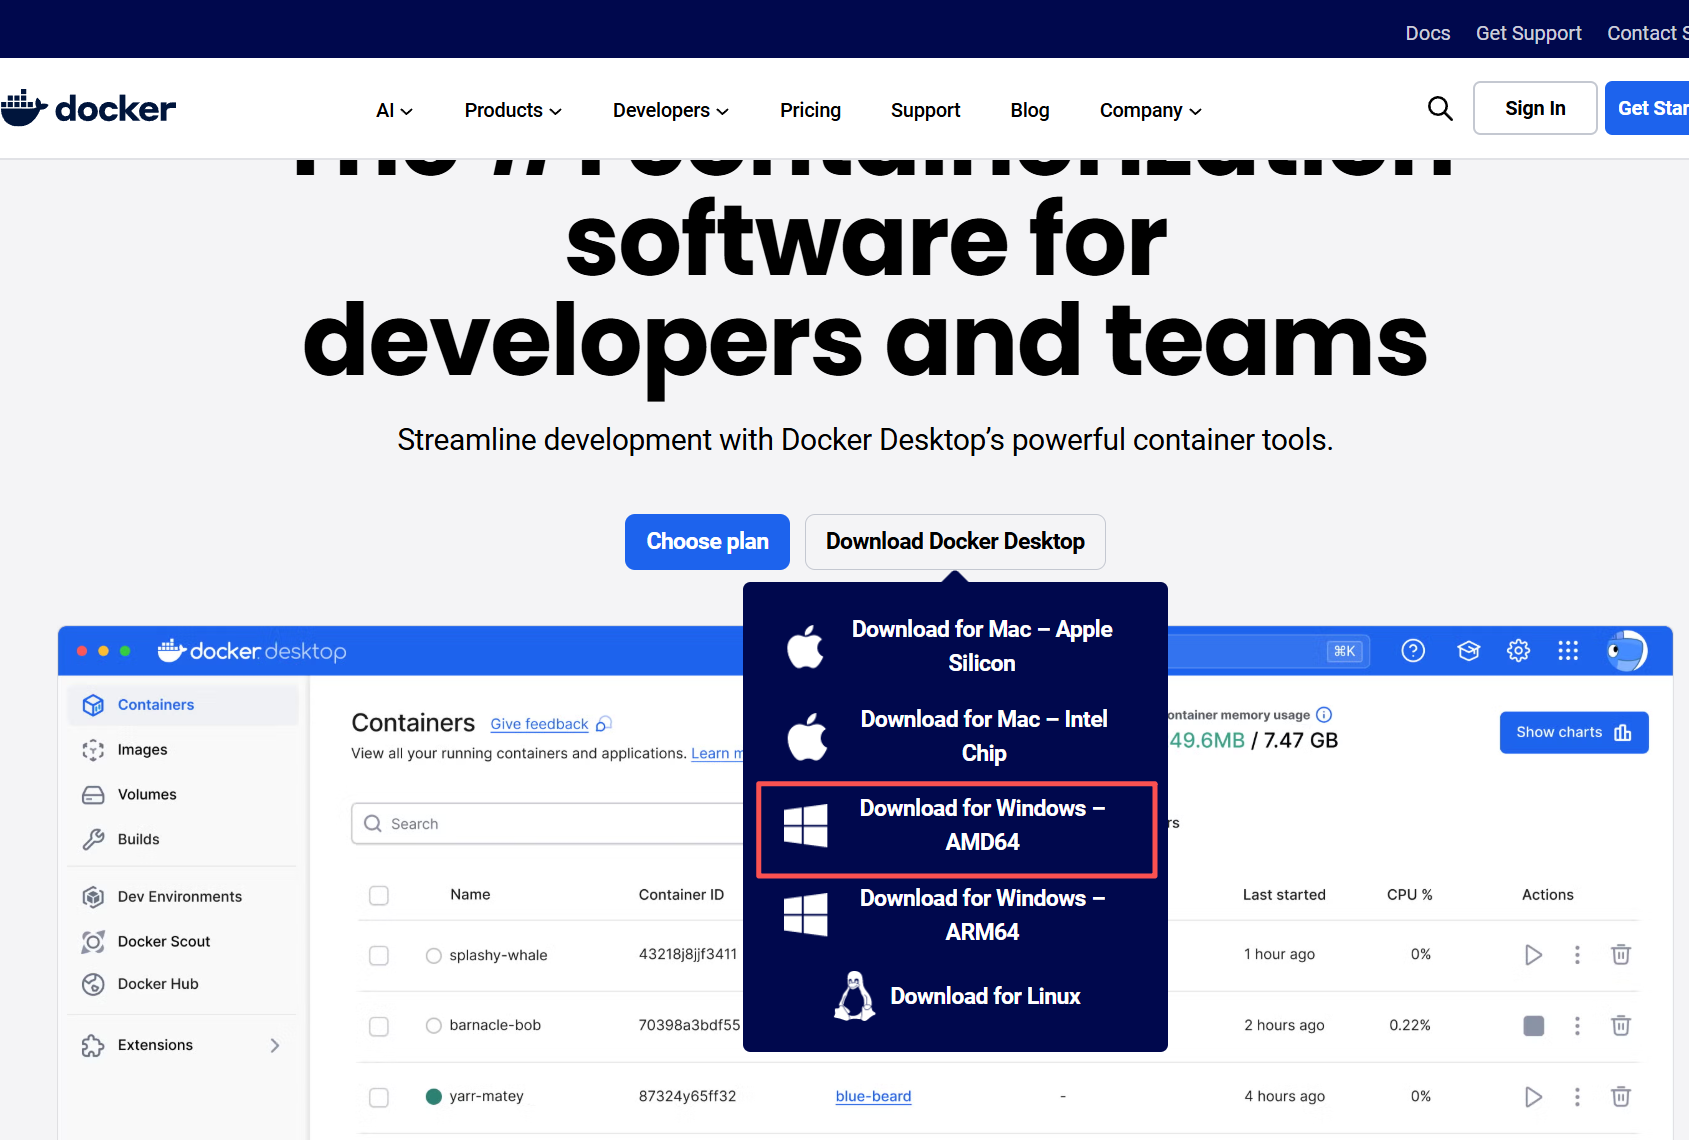Stop the barnacle-bob container
Screen dimensions: 1689x1140
(1533, 1025)
